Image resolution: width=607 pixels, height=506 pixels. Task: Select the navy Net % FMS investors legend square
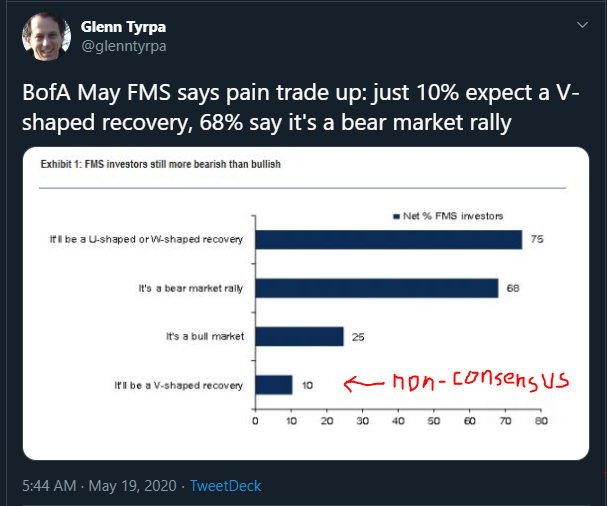(x=396, y=216)
